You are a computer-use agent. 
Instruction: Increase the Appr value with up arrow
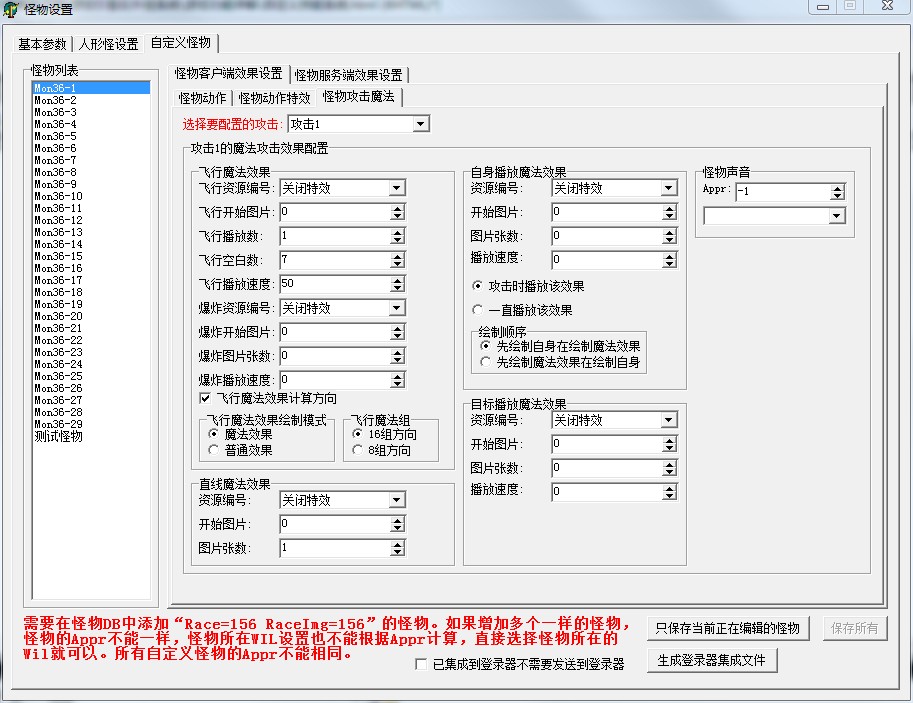(x=837, y=187)
